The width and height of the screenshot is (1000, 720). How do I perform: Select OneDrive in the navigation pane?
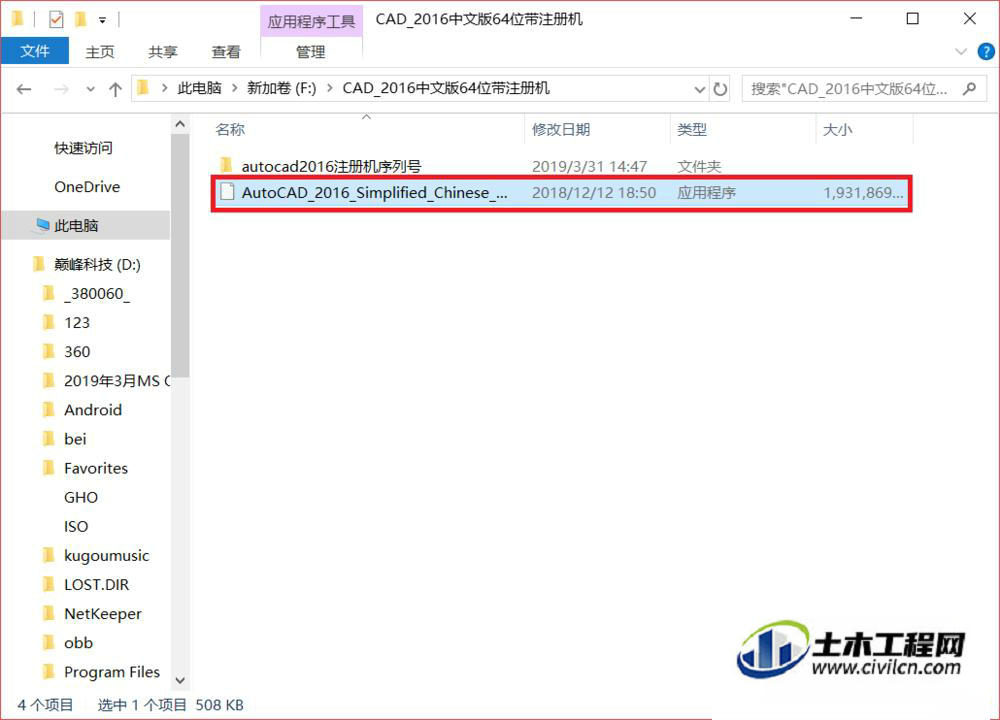pos(87,187)
